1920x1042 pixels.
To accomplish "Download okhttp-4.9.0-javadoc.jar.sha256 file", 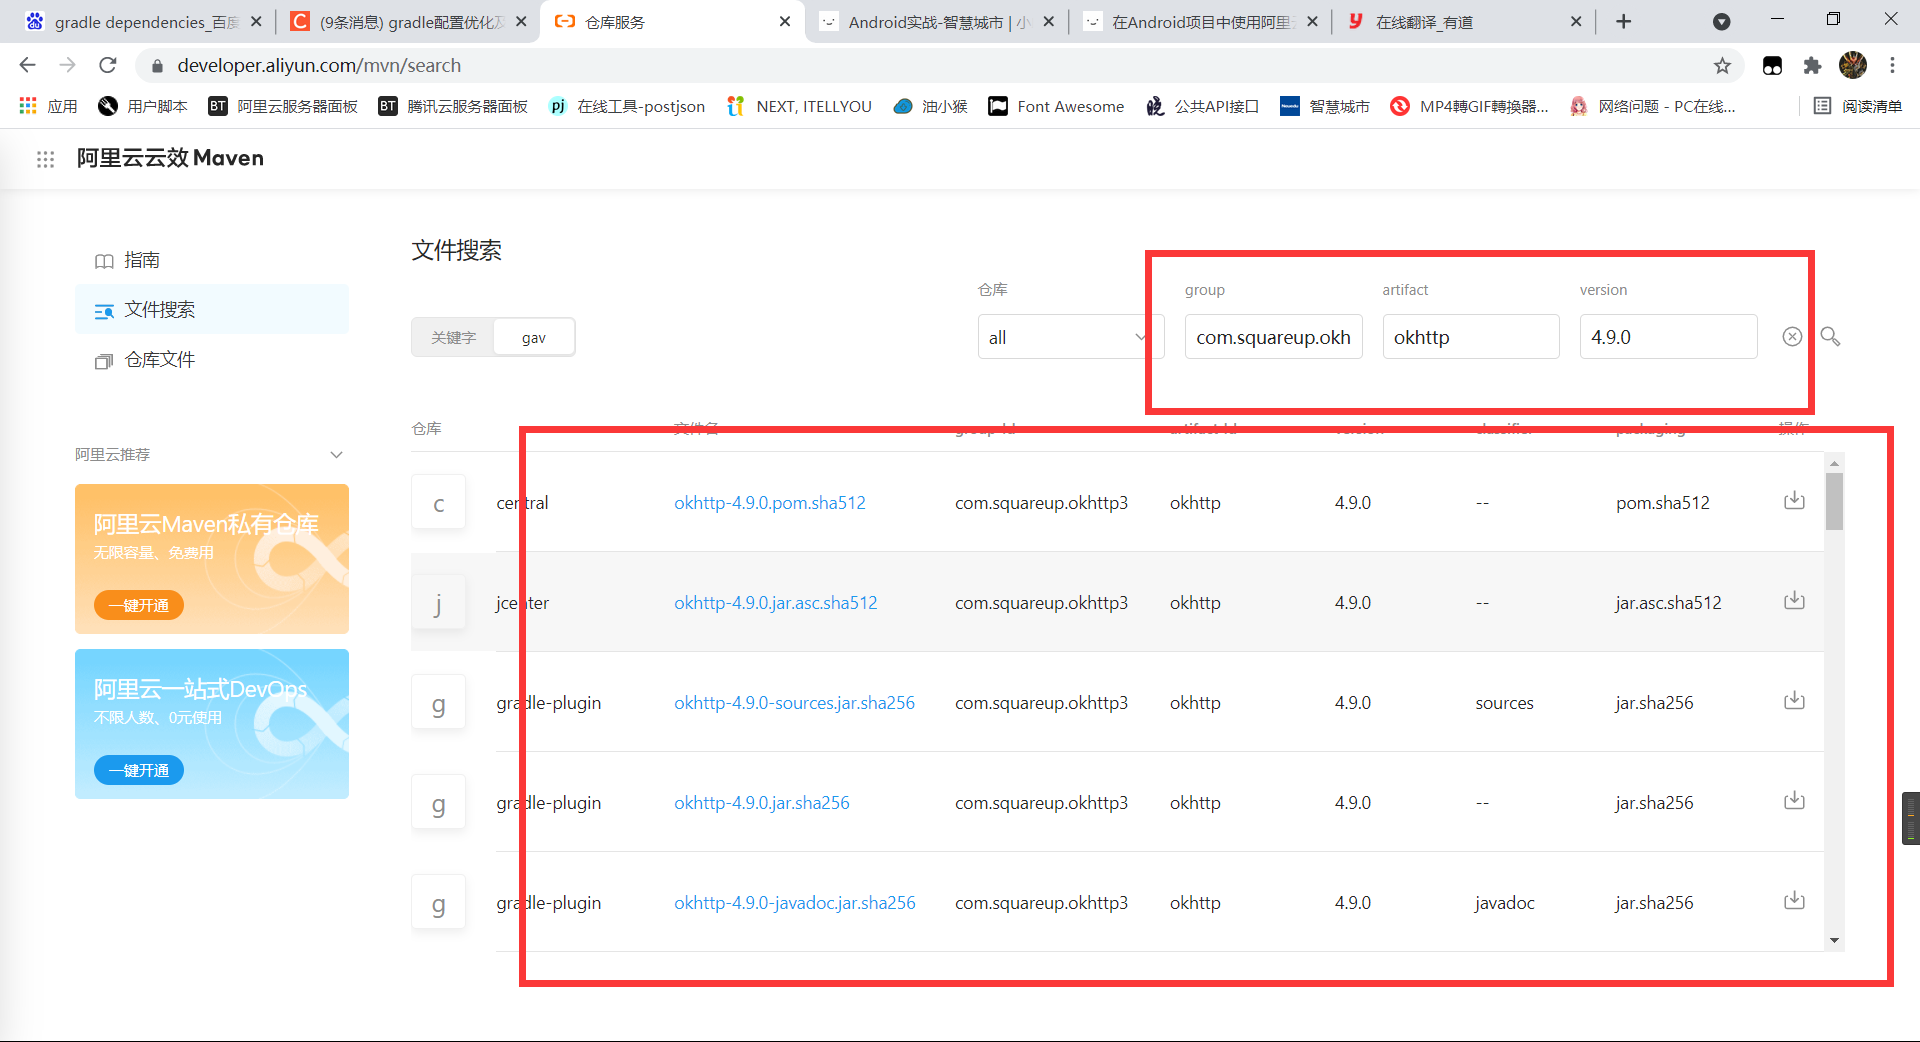I will coord(1794,900).
